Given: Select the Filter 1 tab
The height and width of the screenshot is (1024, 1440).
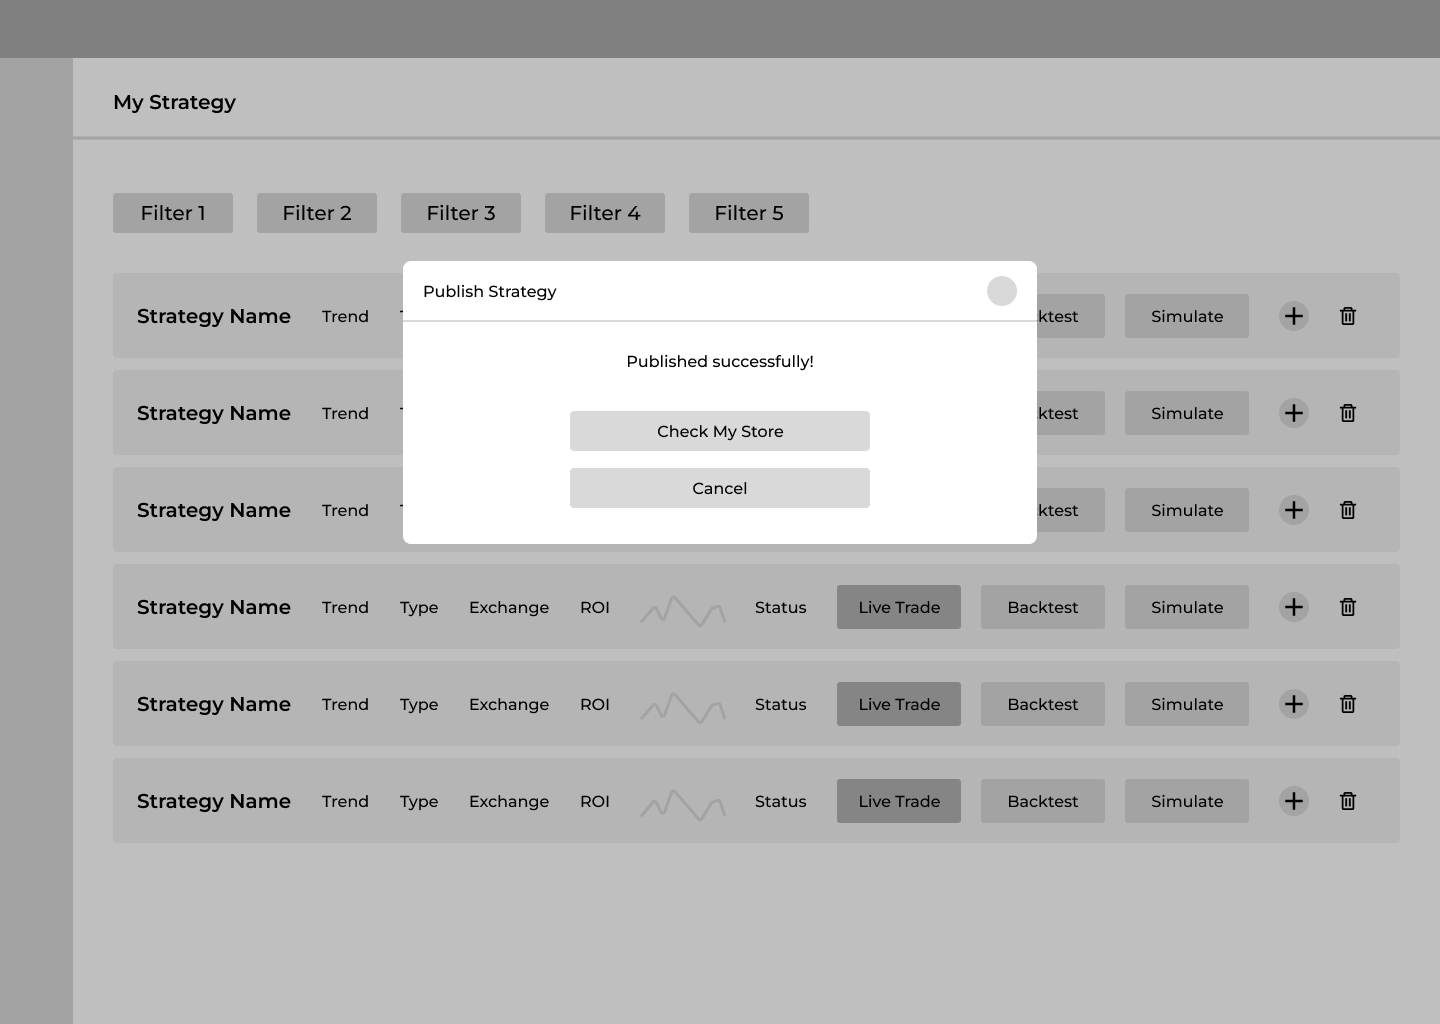Looking at the screenshot, I should (173, 213).
